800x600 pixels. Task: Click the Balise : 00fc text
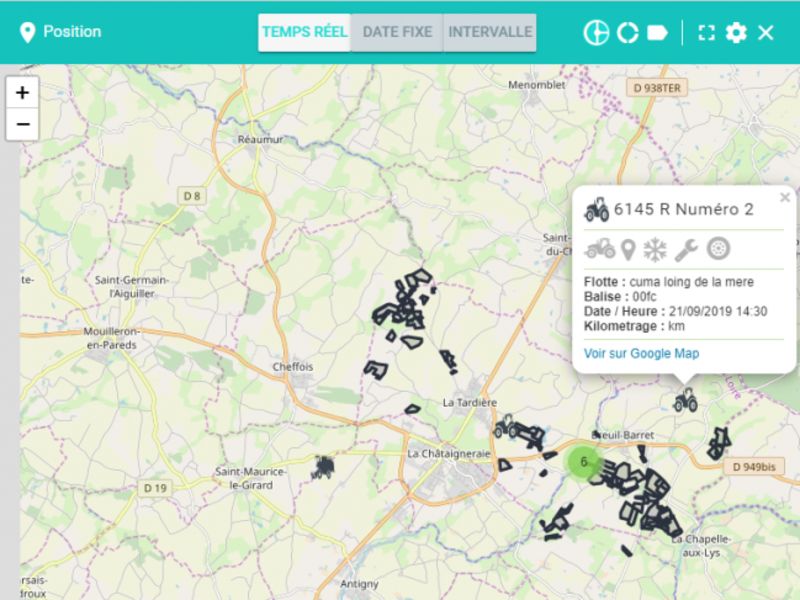click(620, 296)
